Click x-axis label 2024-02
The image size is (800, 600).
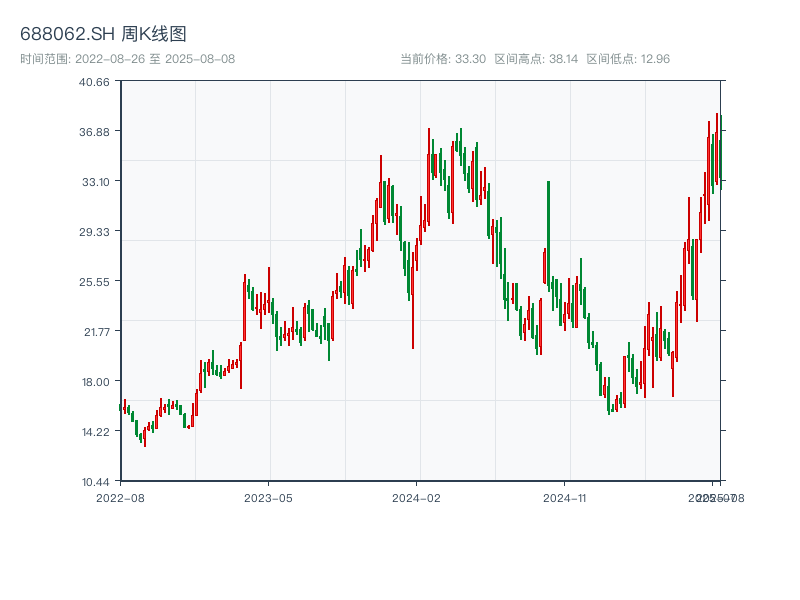[416, 498]
